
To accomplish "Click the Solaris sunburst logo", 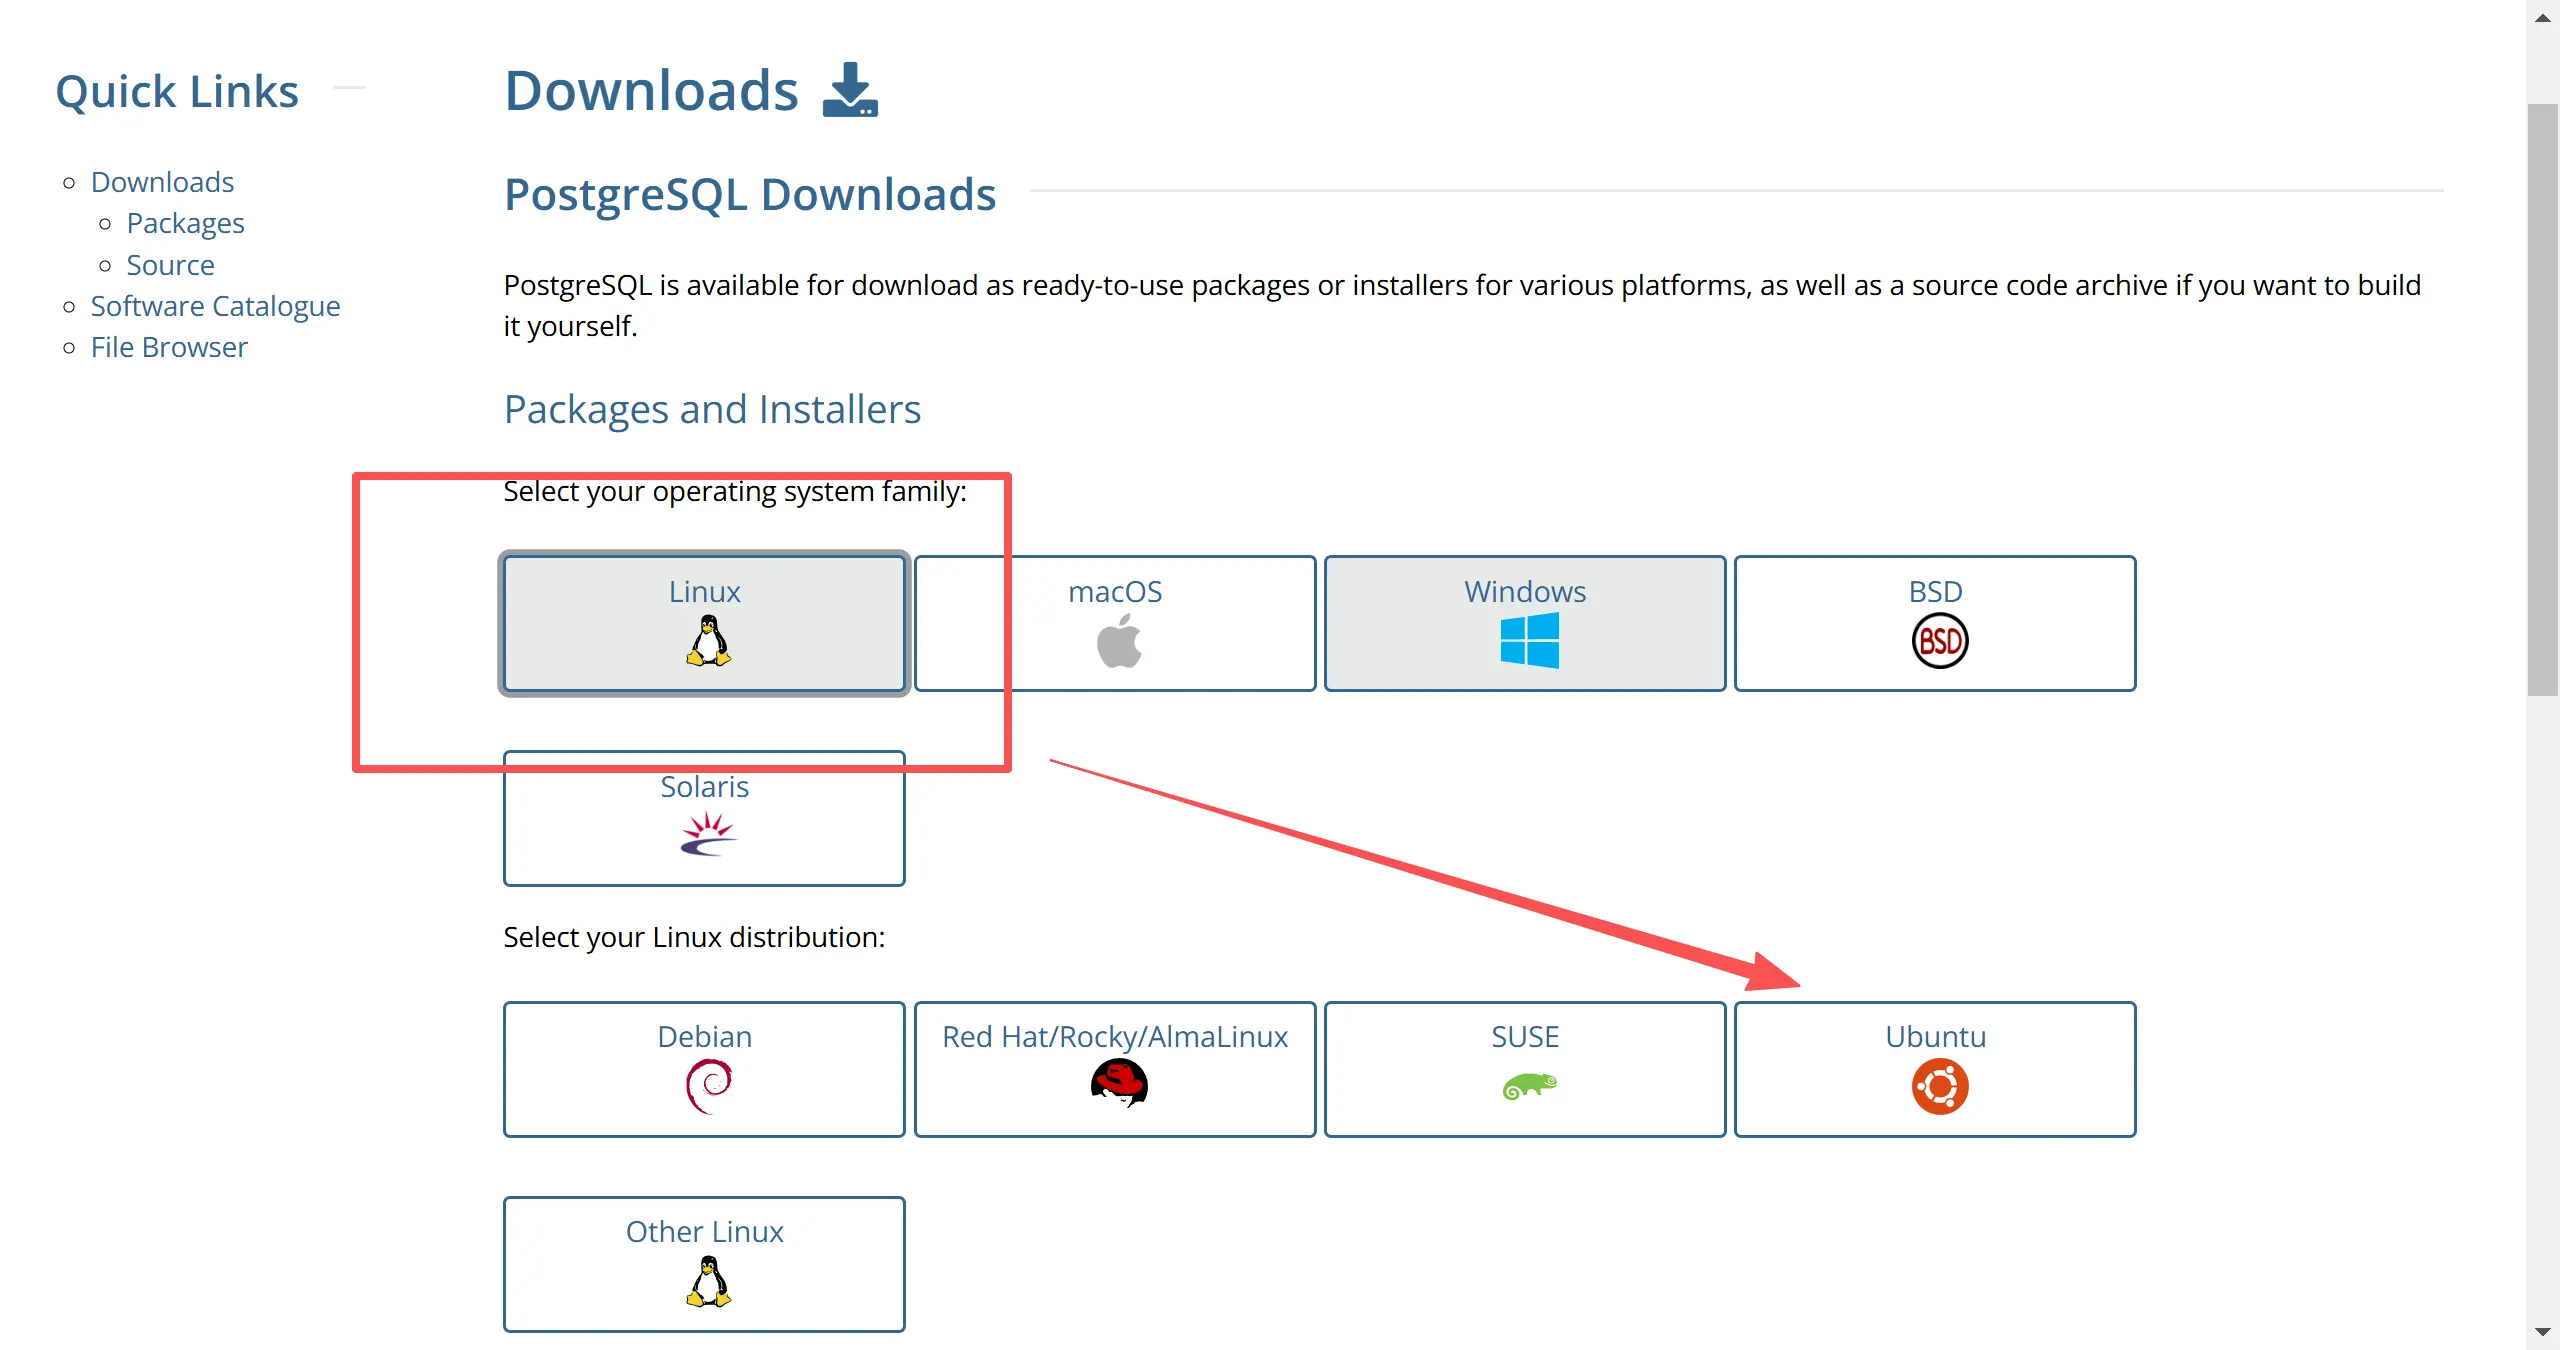I will [x=708, y=835].
